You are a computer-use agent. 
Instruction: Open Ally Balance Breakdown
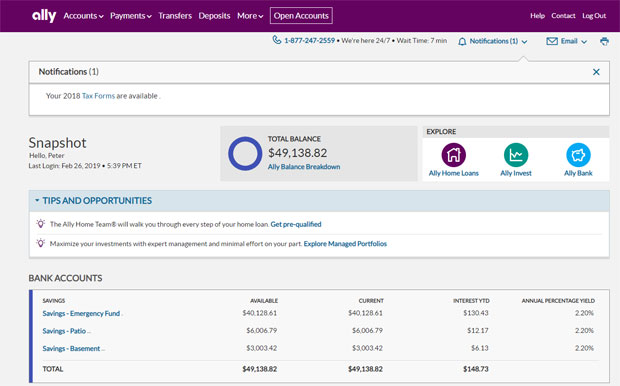[x=304, y=167]
